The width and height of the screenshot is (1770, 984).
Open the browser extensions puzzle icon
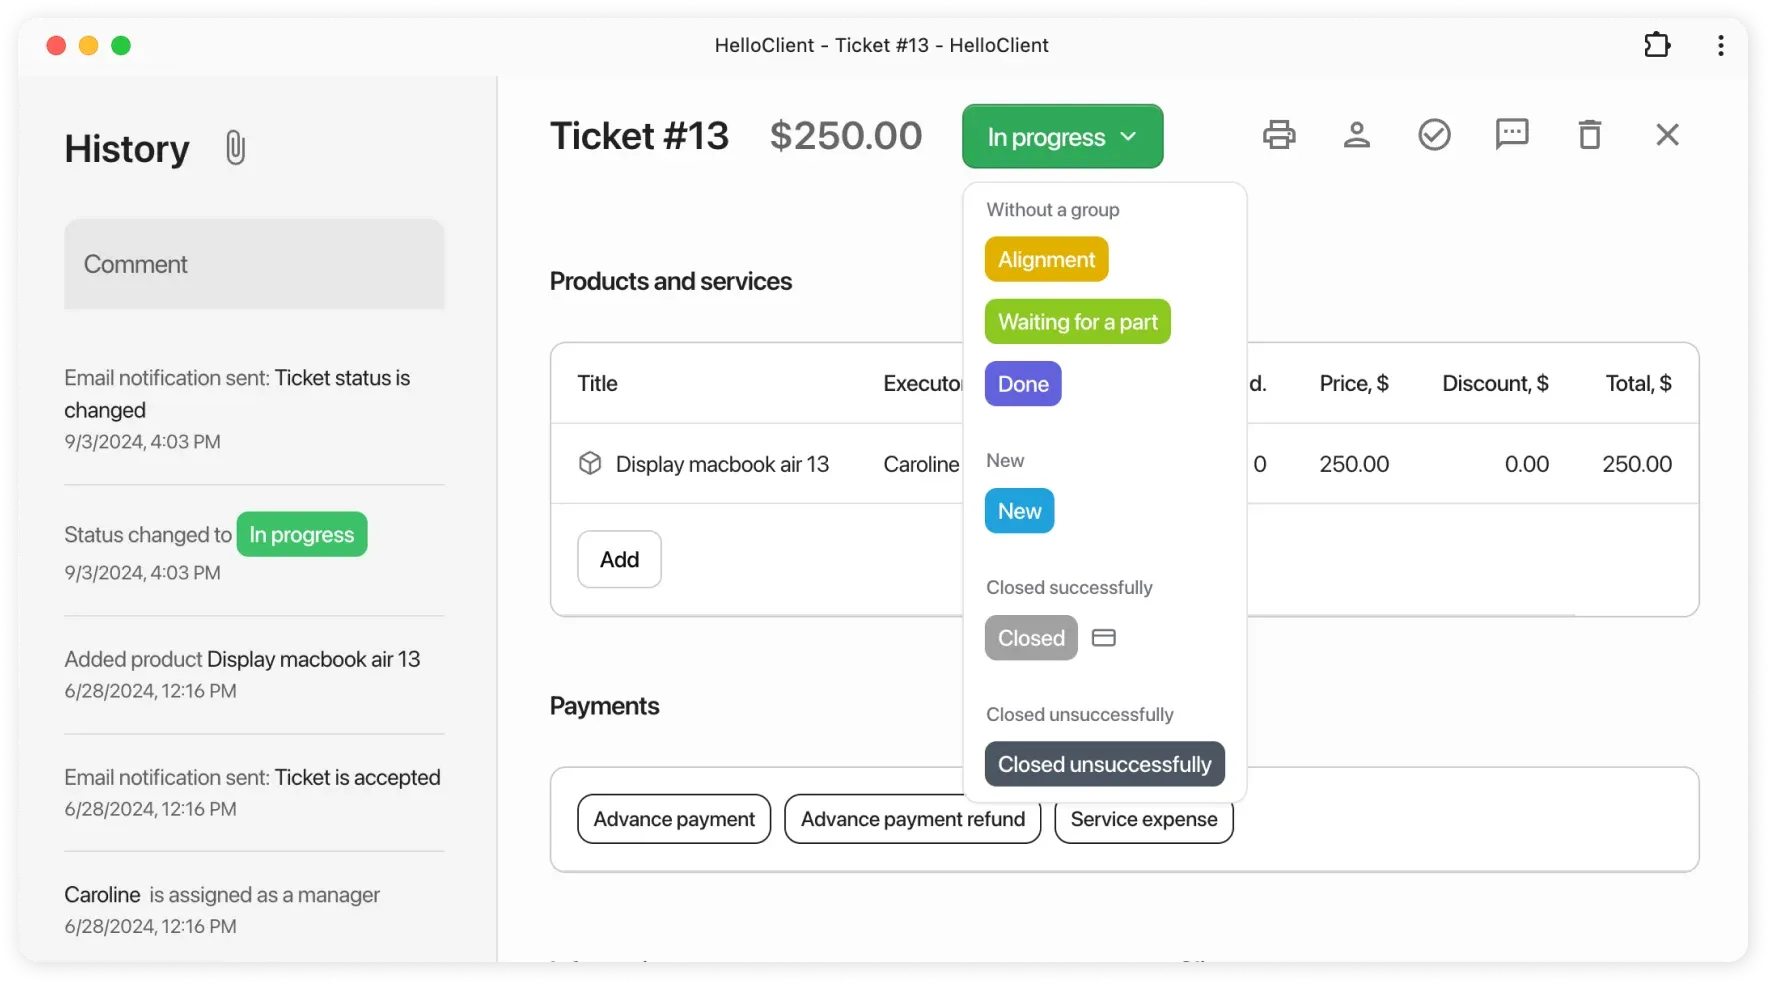click(x=1657, y=45)
